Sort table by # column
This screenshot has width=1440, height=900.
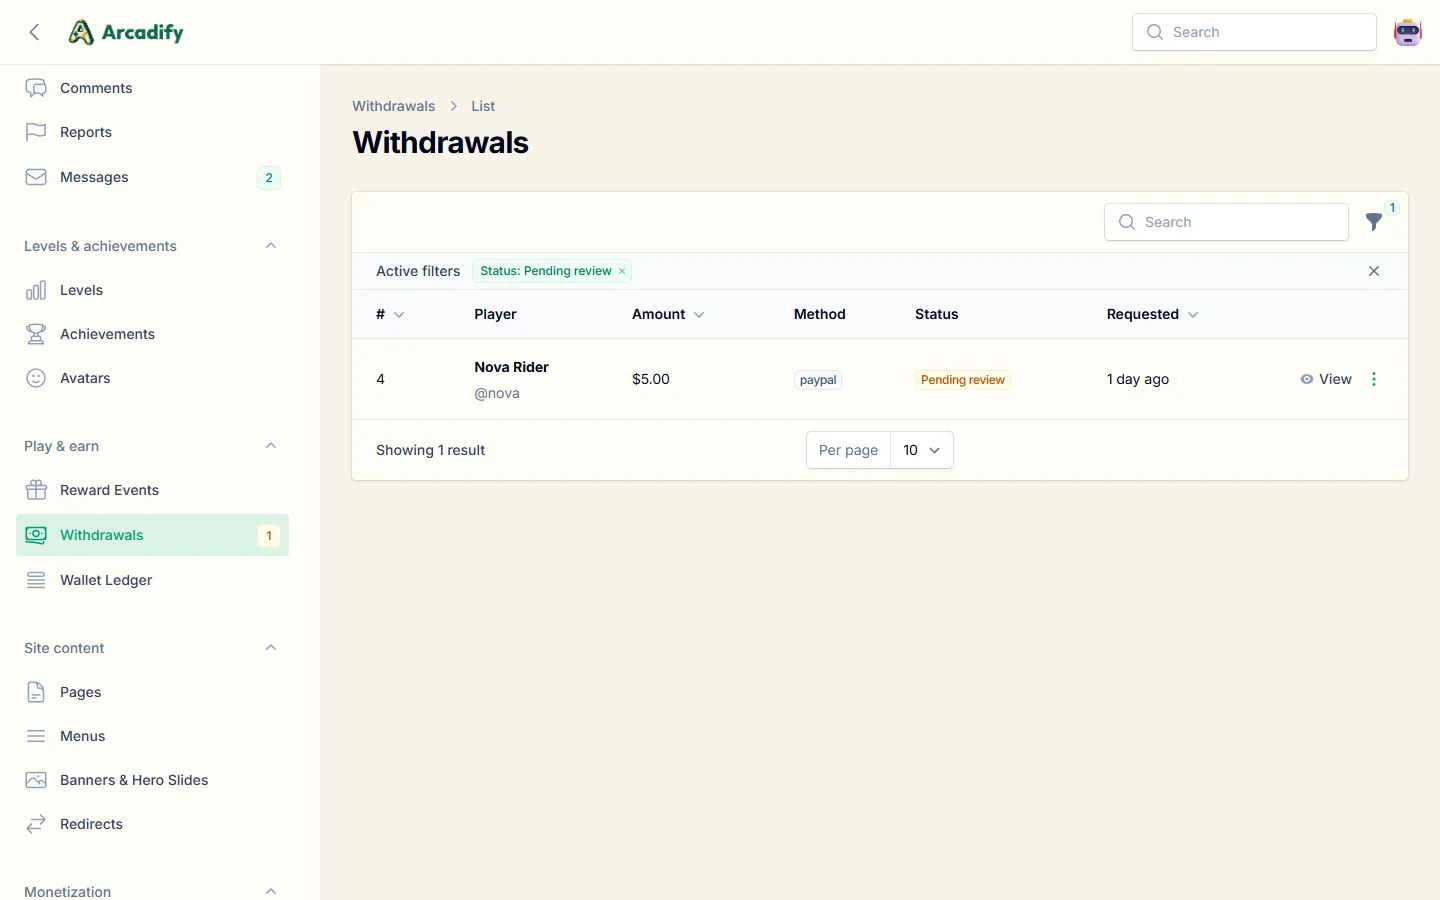(x=390, y=314)
